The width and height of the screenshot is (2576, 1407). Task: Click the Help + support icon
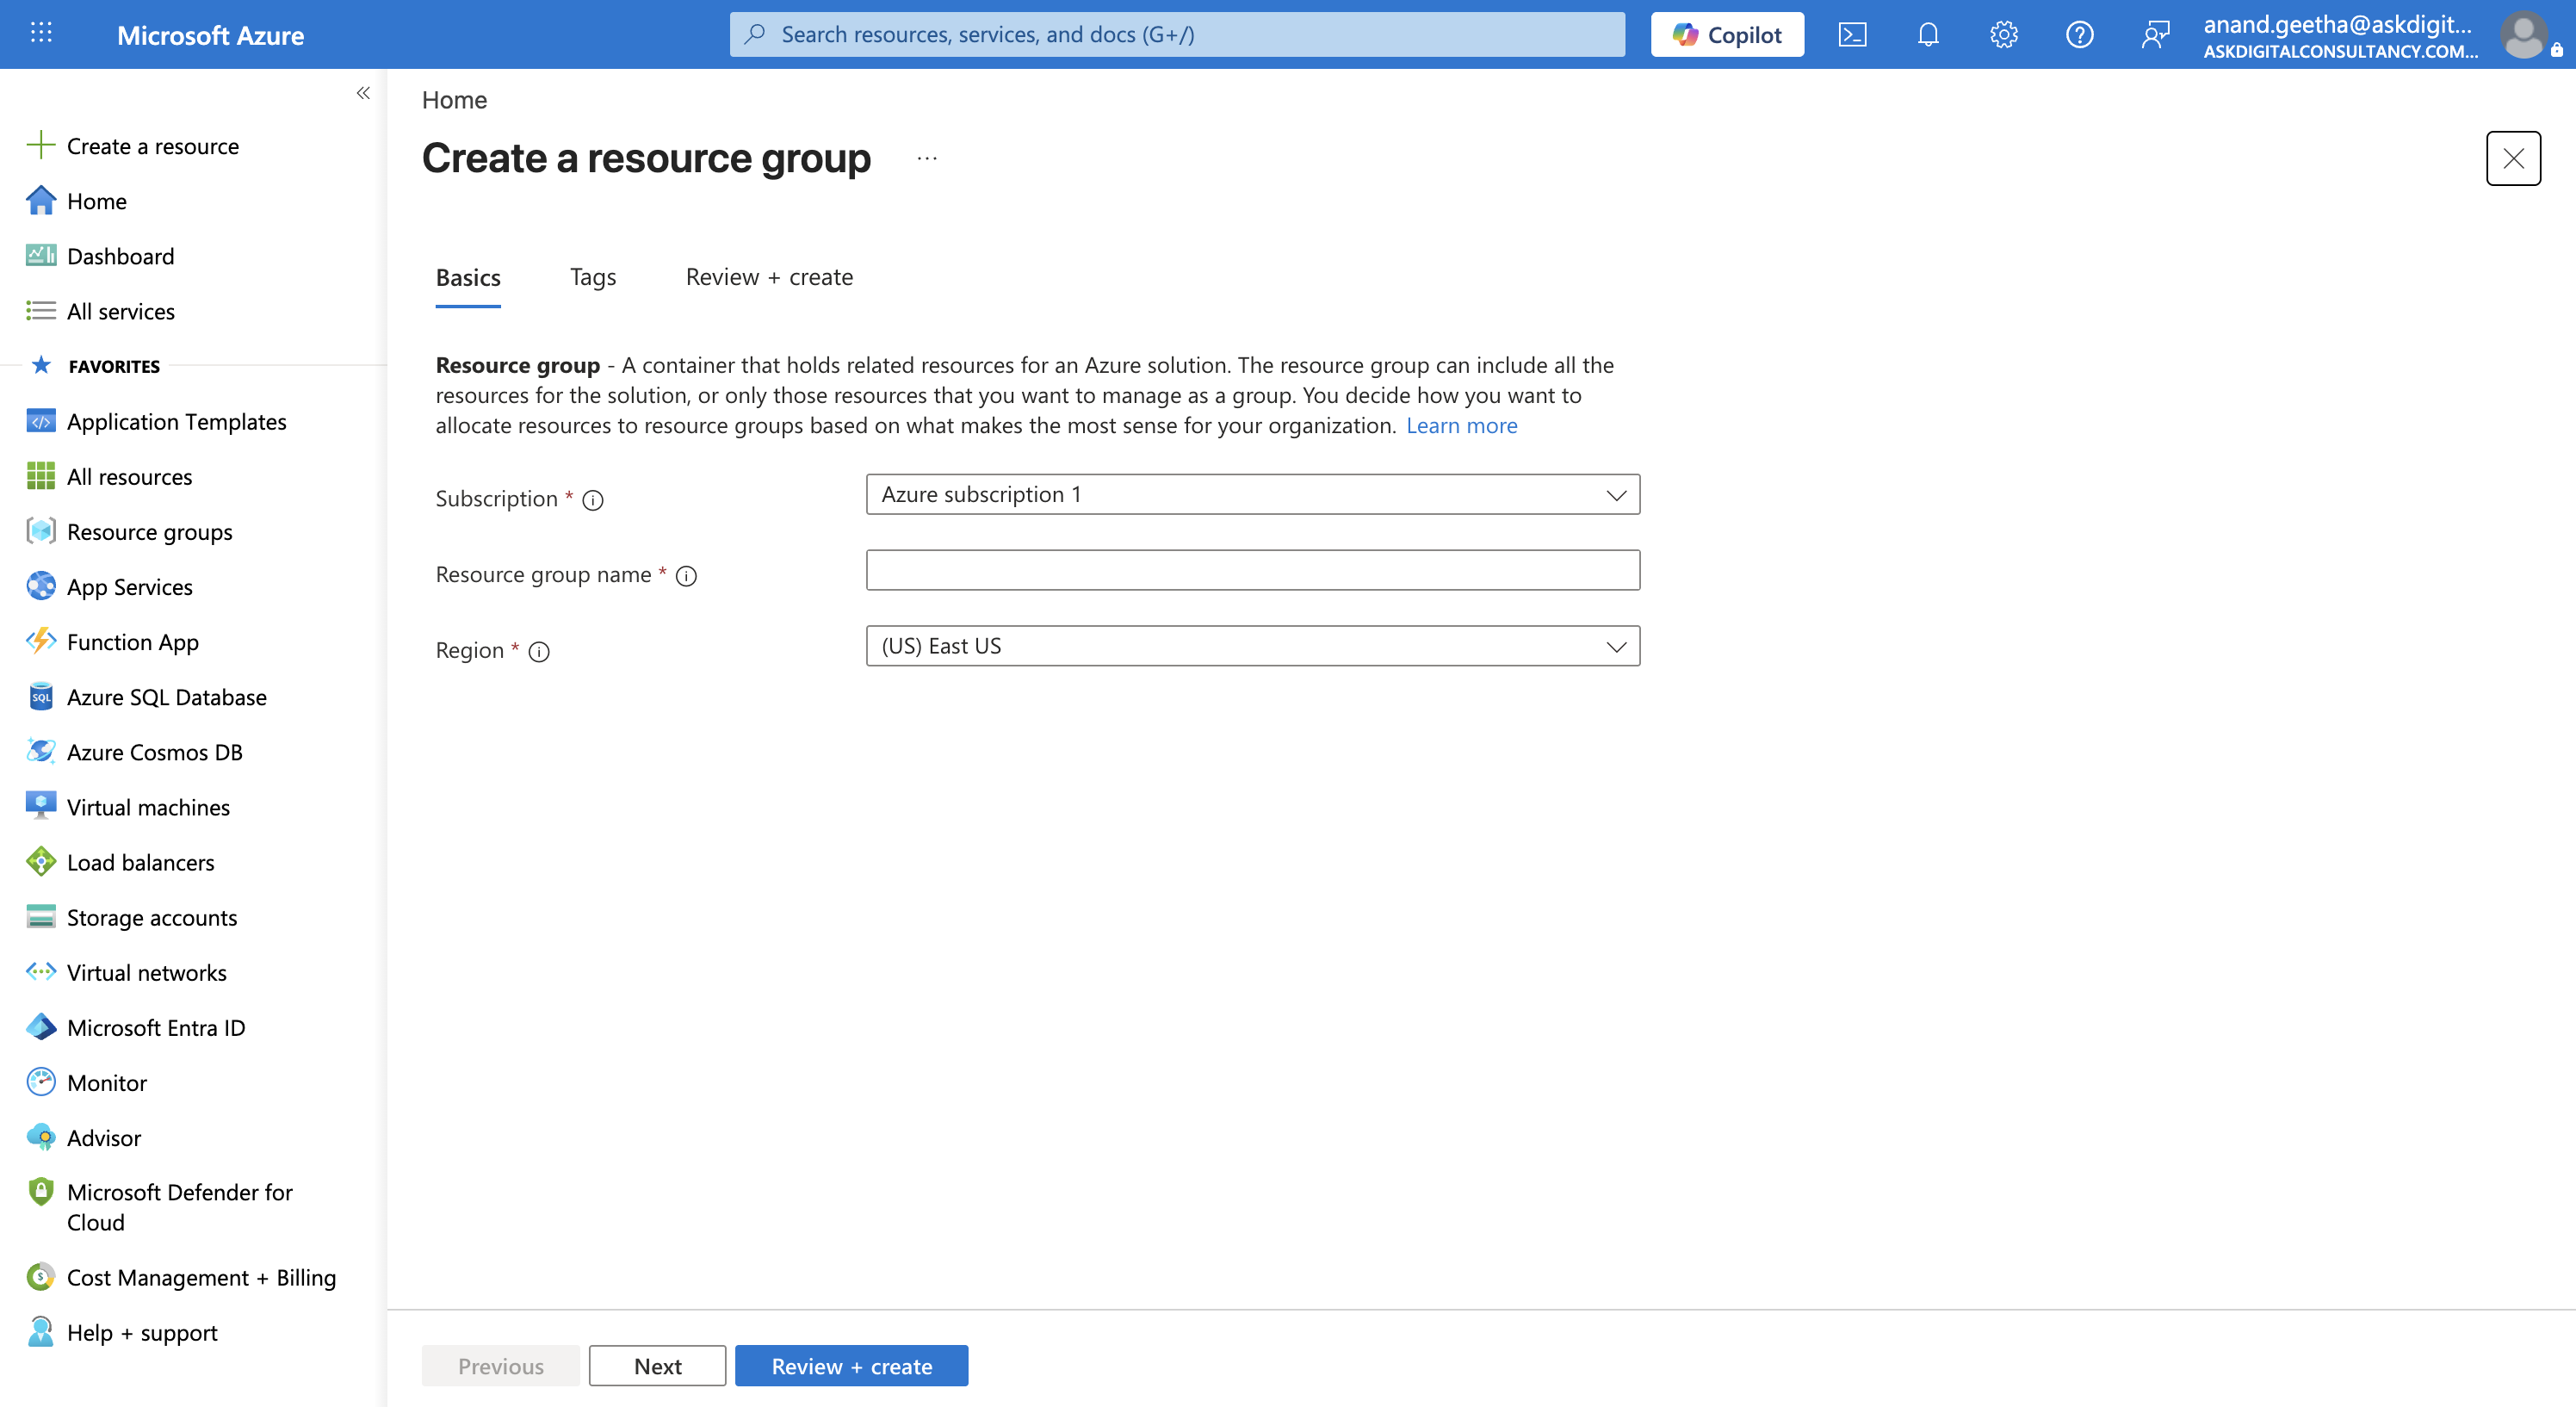coord(41,1332)
